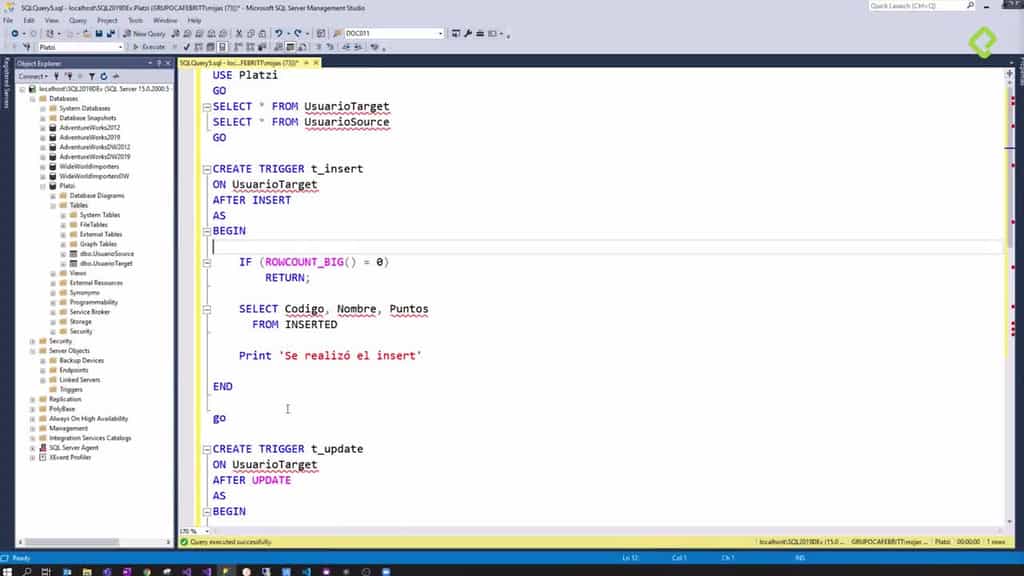
Task: Click the Execute button
Action: pyautogui.click(x=149, y=47)
